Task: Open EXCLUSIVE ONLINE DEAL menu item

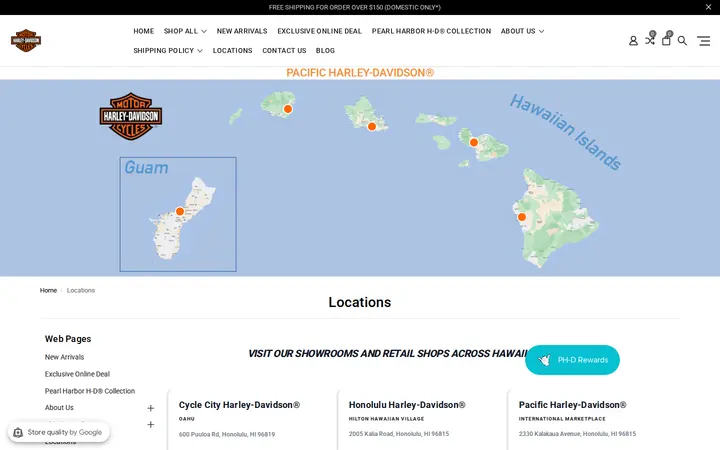Action: 320,31
